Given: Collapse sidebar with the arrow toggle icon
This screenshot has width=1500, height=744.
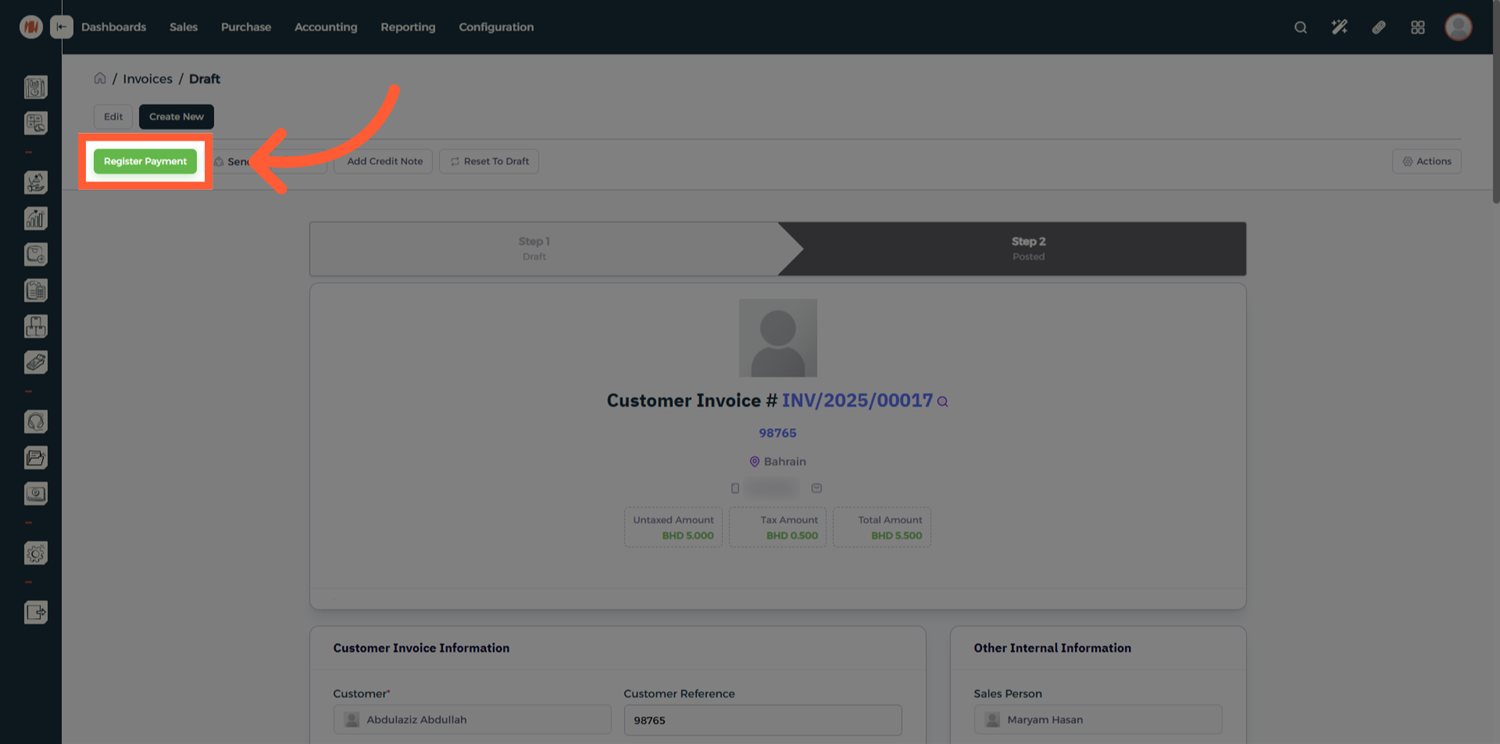Looking at the screenshot, I should coord(62,27).
